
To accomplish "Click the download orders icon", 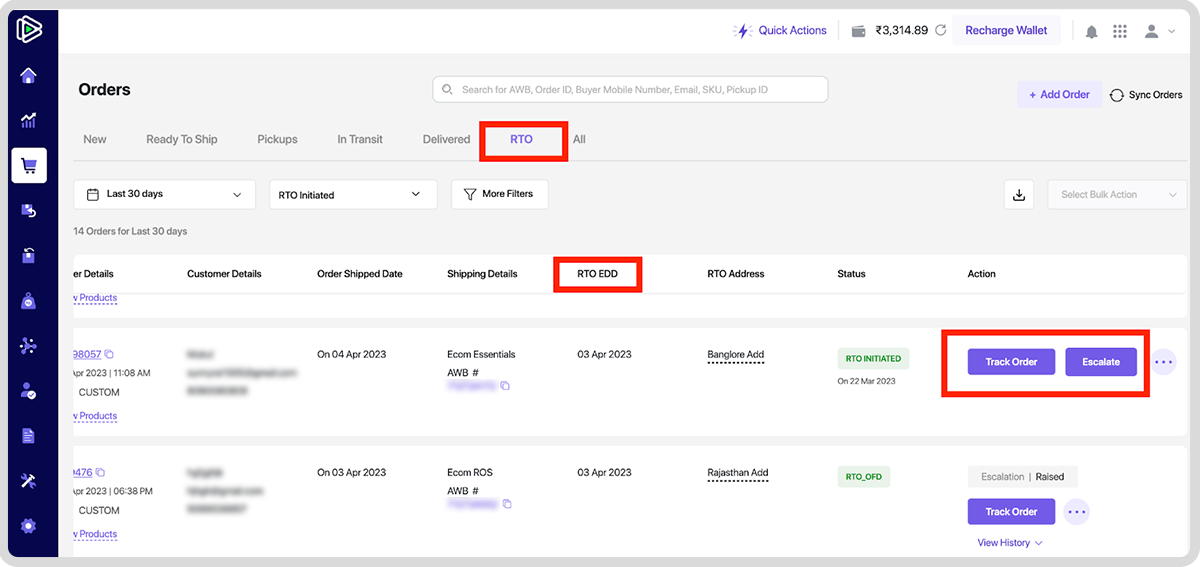I will (x=1019, y=195).
